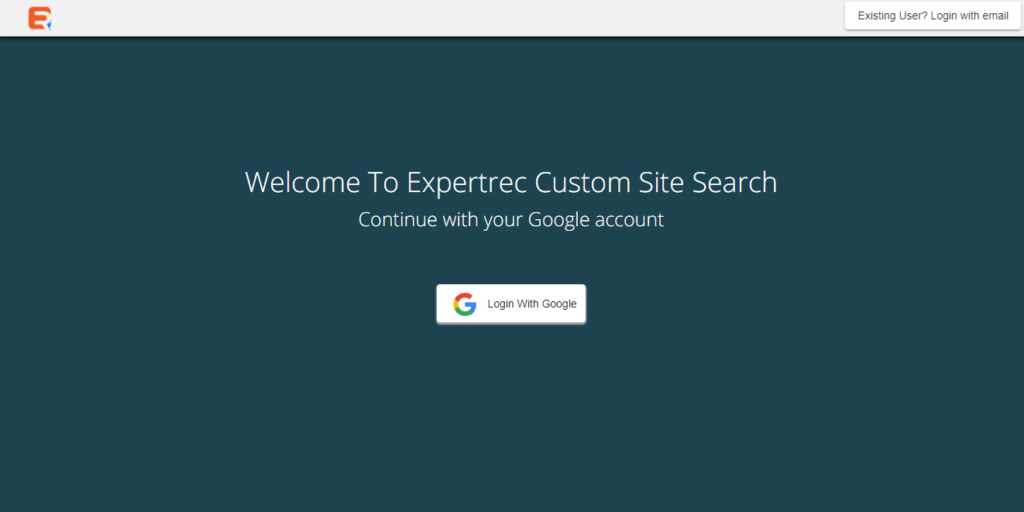
Task: Click the Existing User? text
Action: 892,16
